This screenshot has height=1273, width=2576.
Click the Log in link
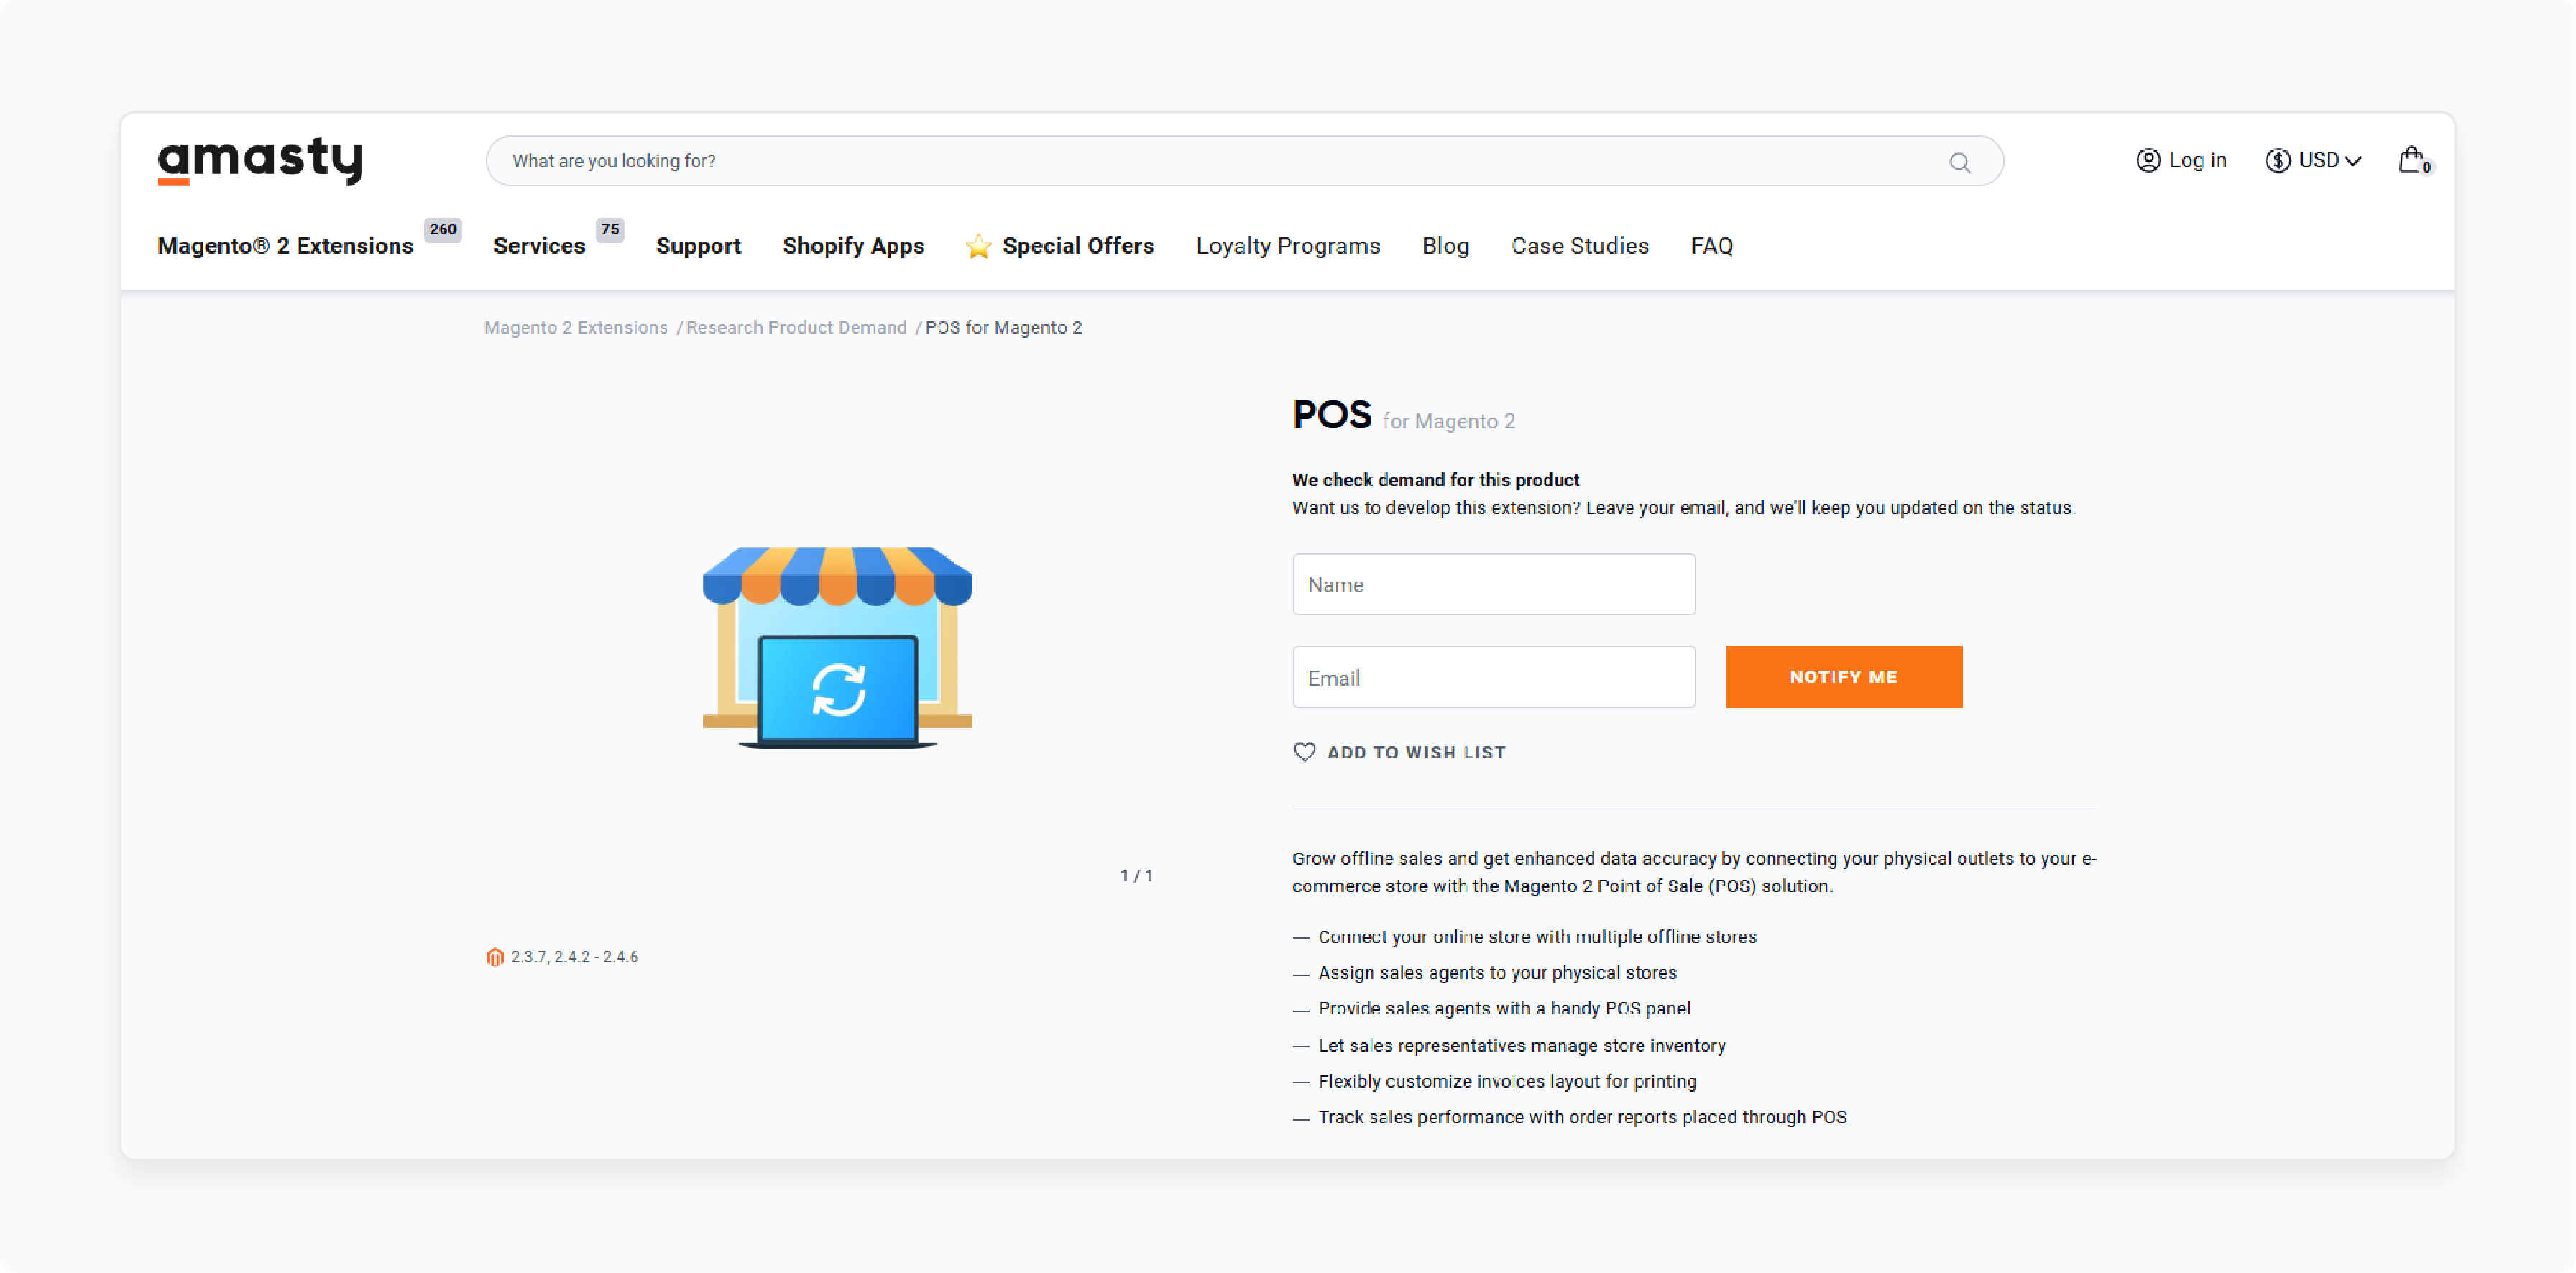pyautogui.click(x=2197, y=160)
